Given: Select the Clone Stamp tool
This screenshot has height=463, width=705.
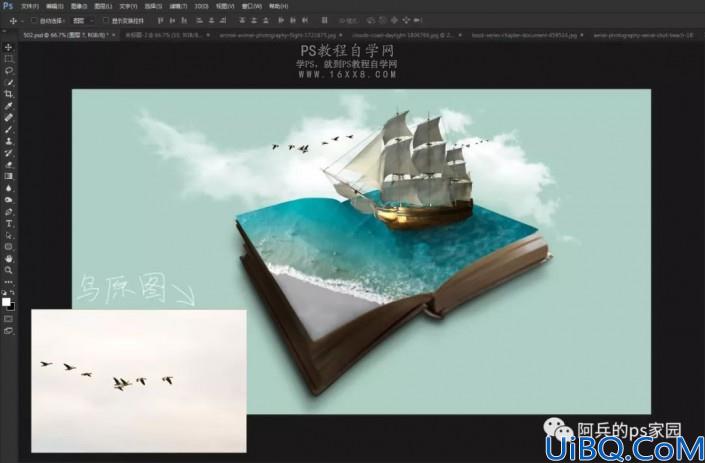Looking at the screenshot, I should click(x=9, y=141).
